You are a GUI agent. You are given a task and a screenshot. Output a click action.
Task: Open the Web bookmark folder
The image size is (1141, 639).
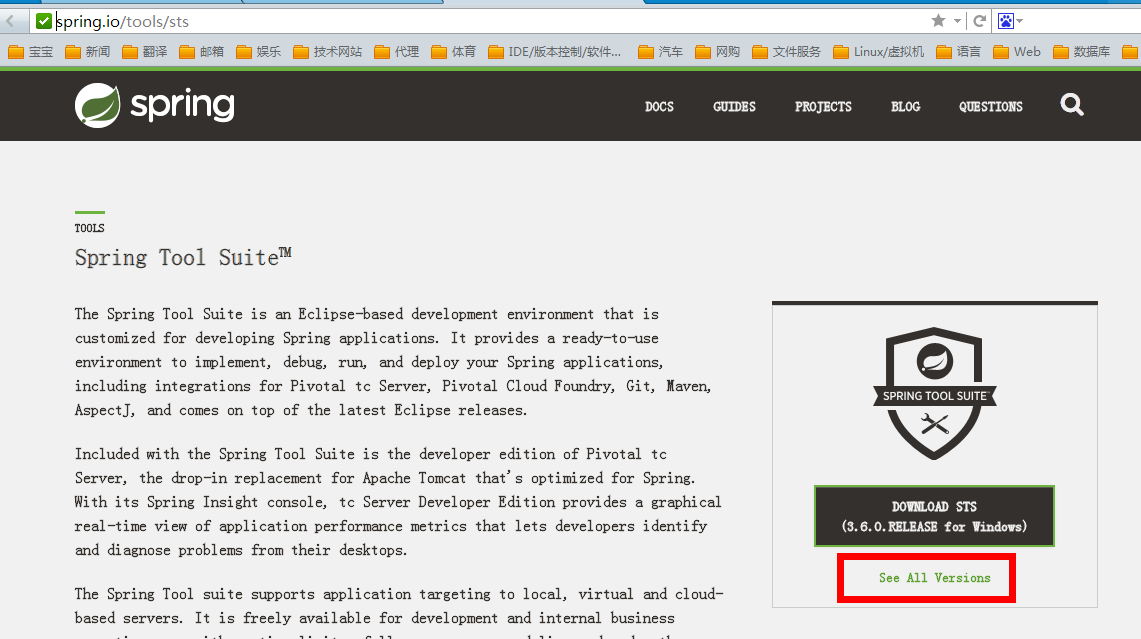click(x=1017, y=52)
